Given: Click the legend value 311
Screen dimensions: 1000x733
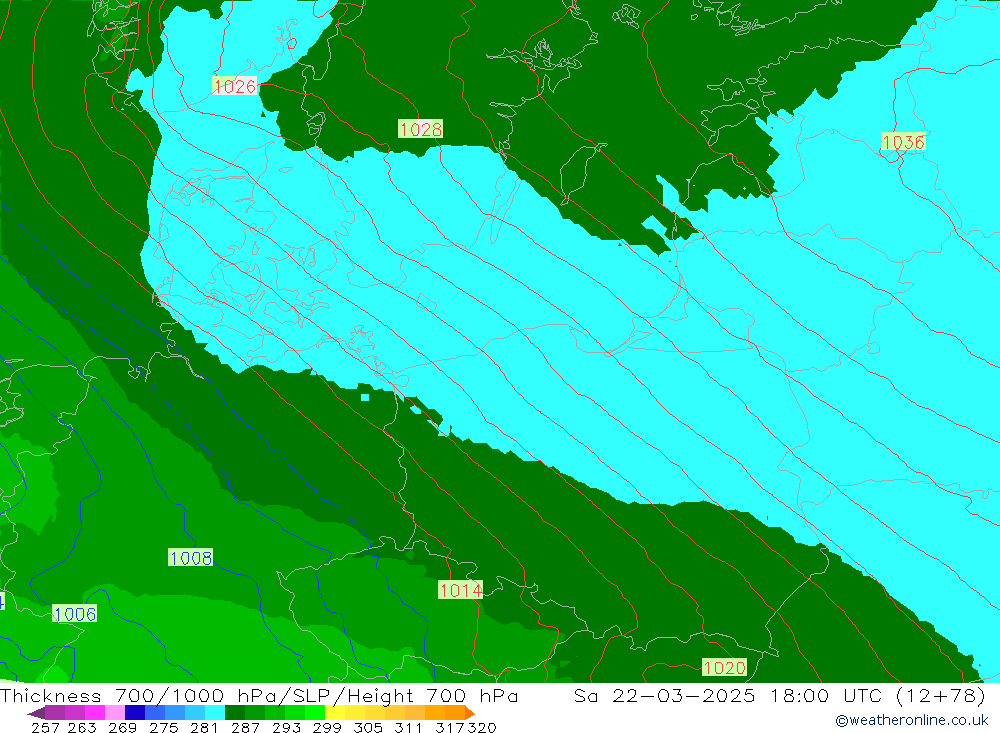Looking at the screenshot, I should (407, 727).
